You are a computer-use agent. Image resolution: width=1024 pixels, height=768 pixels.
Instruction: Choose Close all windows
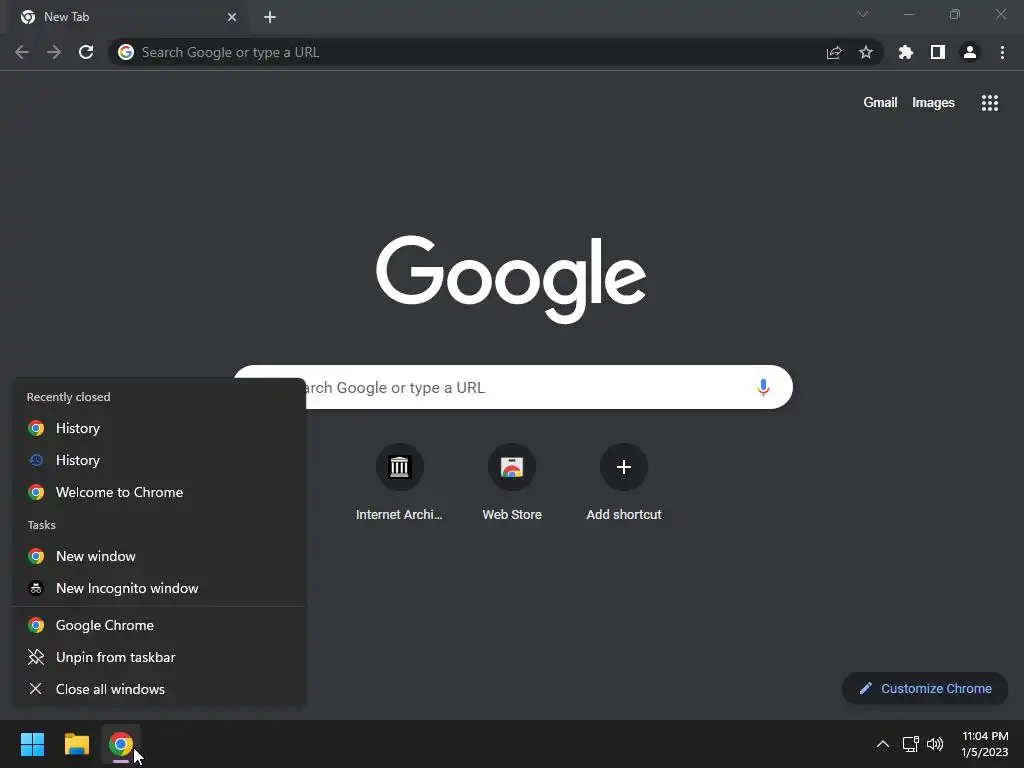[159, 690]
